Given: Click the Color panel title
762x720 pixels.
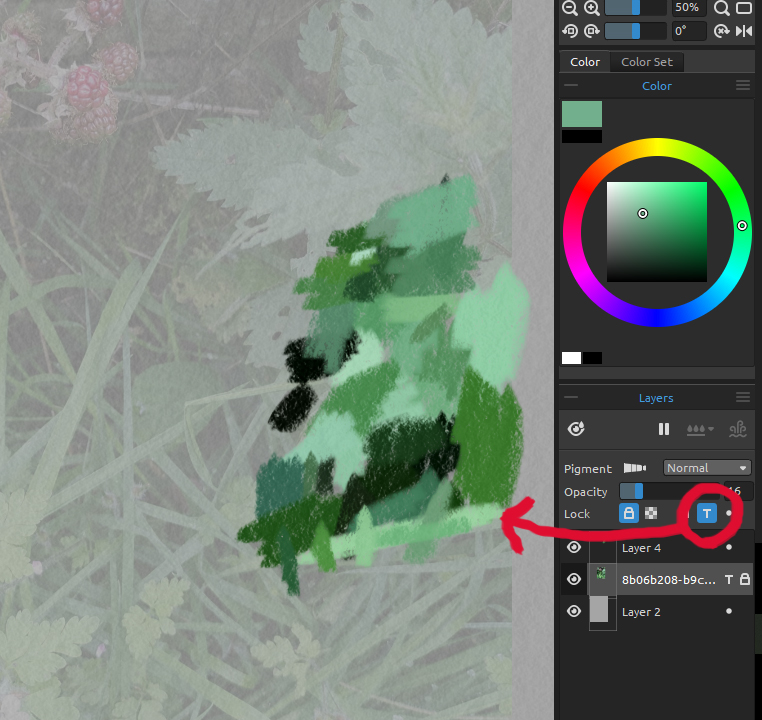Looking at the screenshot, I should coord(657,86).
